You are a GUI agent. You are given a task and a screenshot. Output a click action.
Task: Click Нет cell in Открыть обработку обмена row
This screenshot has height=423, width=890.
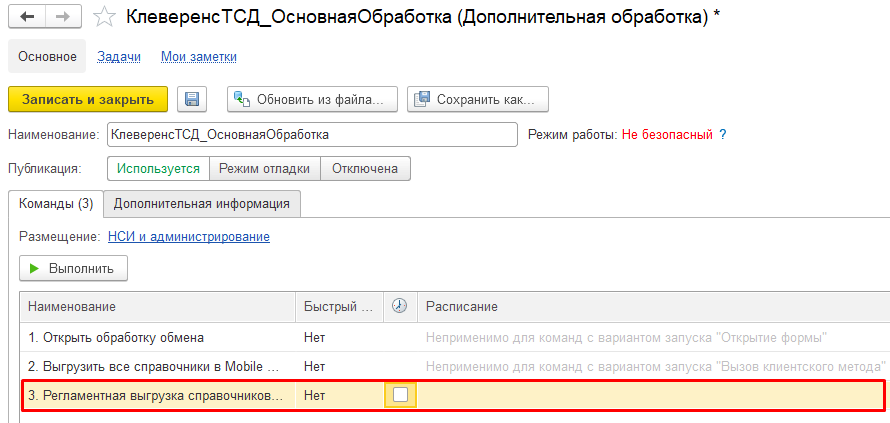pos(339,338)
